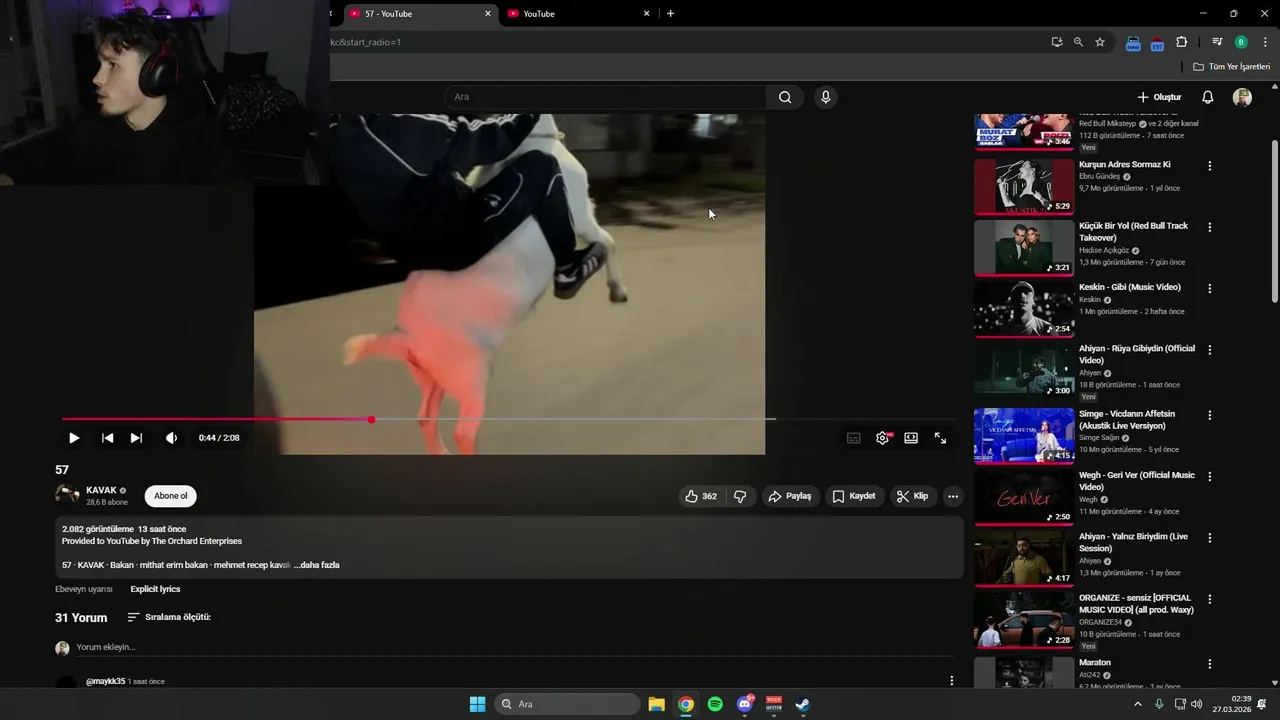Screen dimensions: 1280x720
Task: Open Ahiyan - Rüya Gibiydin video title
Action: [x=1137, y=354]
